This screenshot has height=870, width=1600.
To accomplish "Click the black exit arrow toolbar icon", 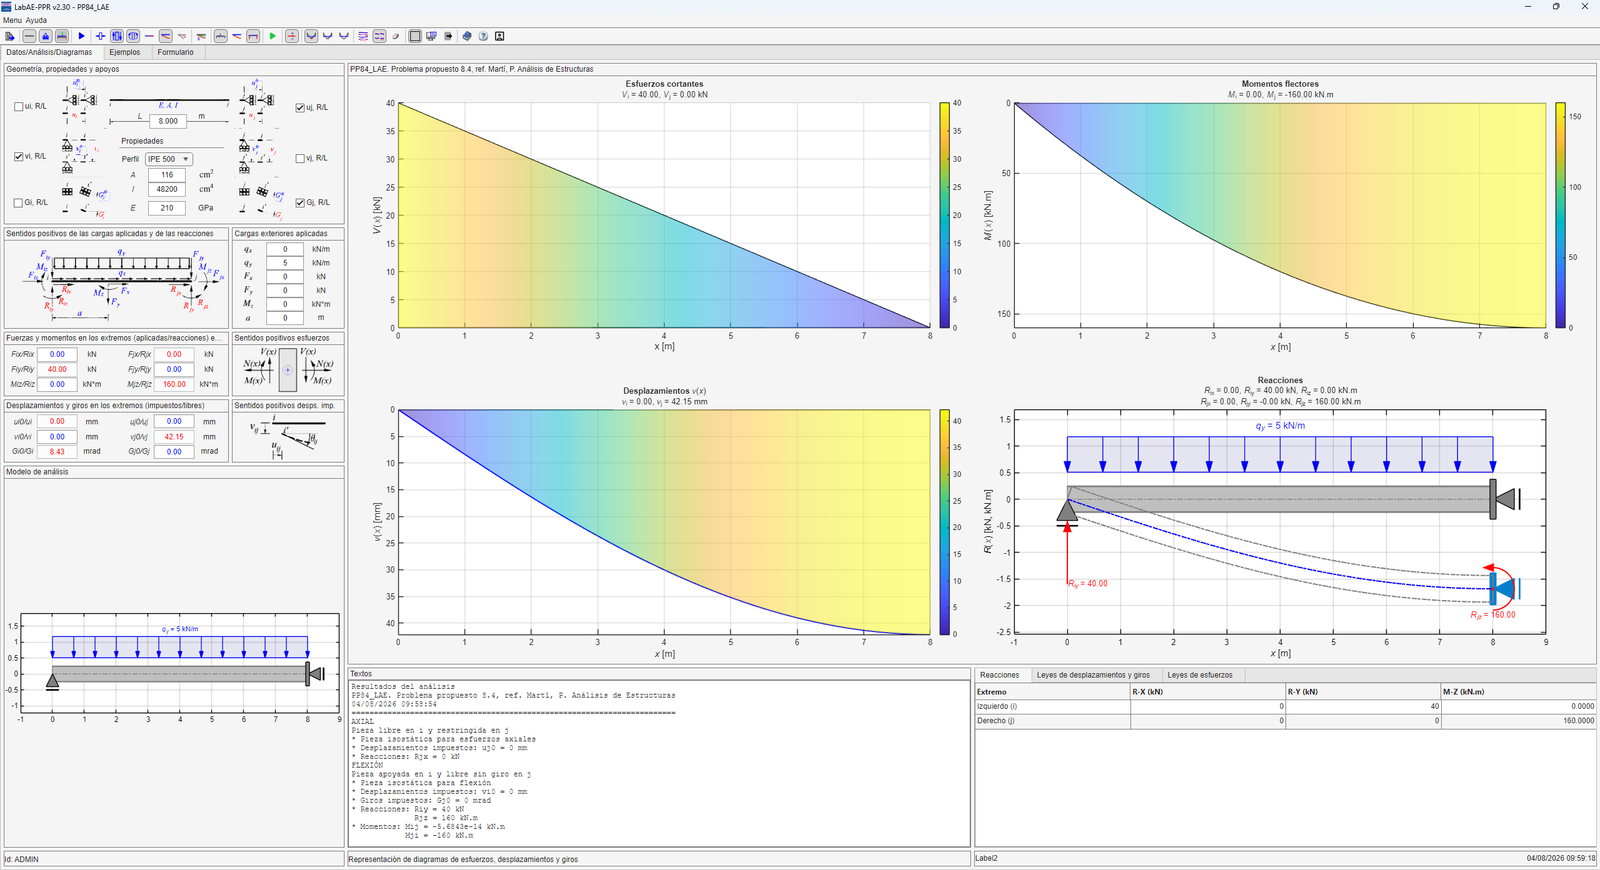I will [448, 36].
